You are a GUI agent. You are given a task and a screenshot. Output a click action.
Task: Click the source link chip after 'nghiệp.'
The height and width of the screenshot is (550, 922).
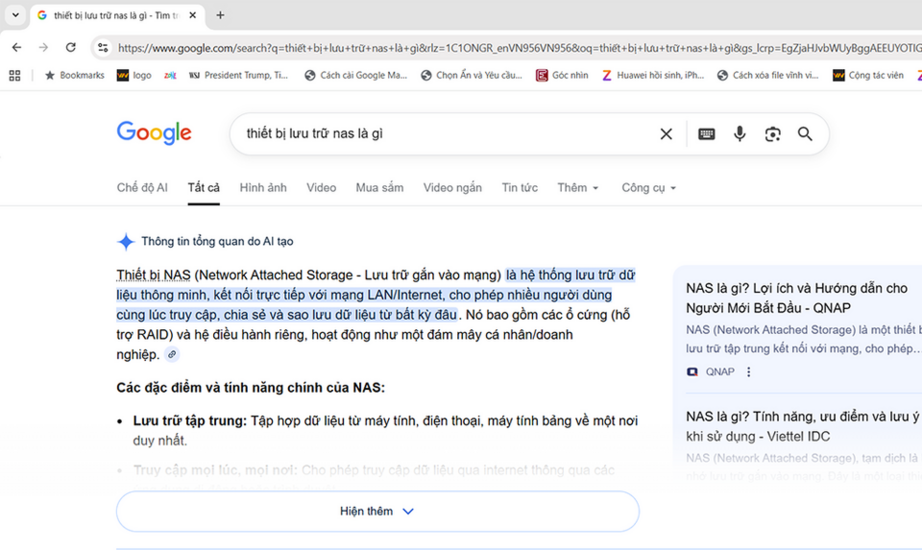pyautogui.click(x=172, y=355)
